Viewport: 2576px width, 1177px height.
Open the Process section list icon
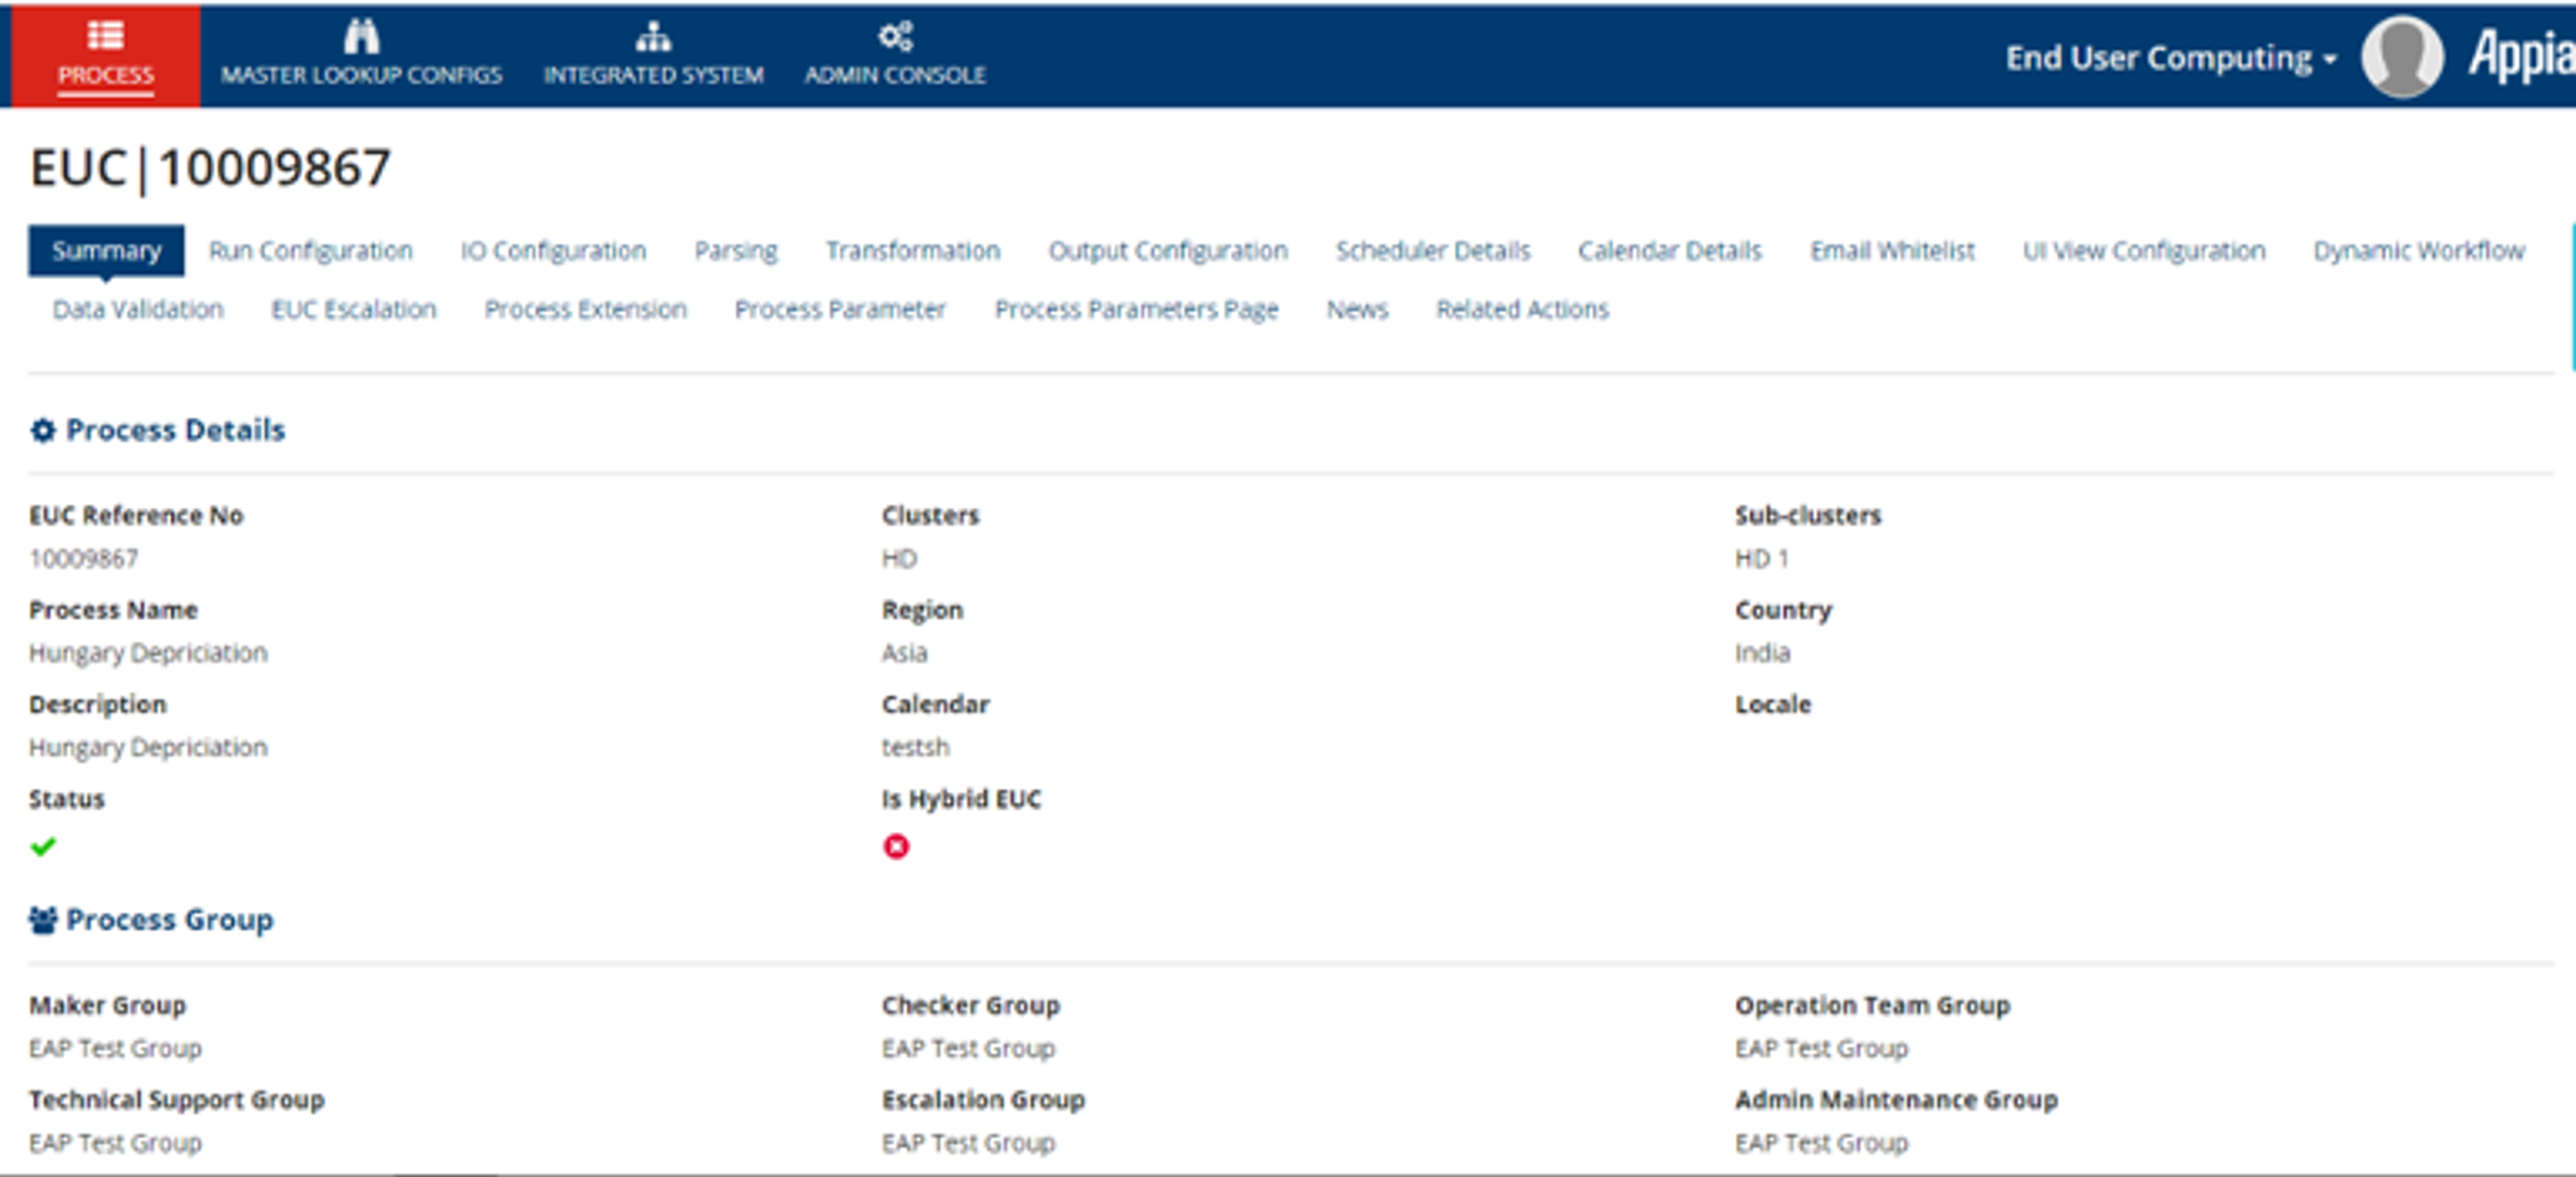[x=105, y=36]
